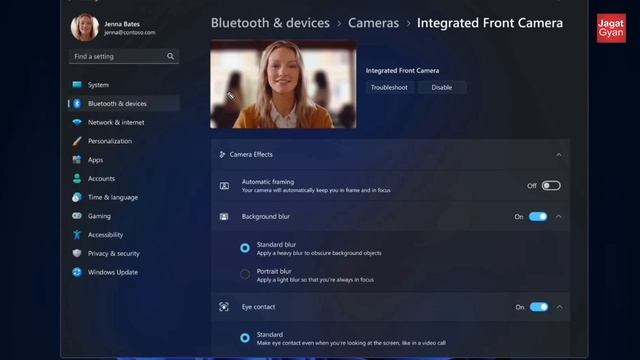Viewport: 640px width, 360px height.
Task: Go to Windows Update
Action: [x=124, y=272]
